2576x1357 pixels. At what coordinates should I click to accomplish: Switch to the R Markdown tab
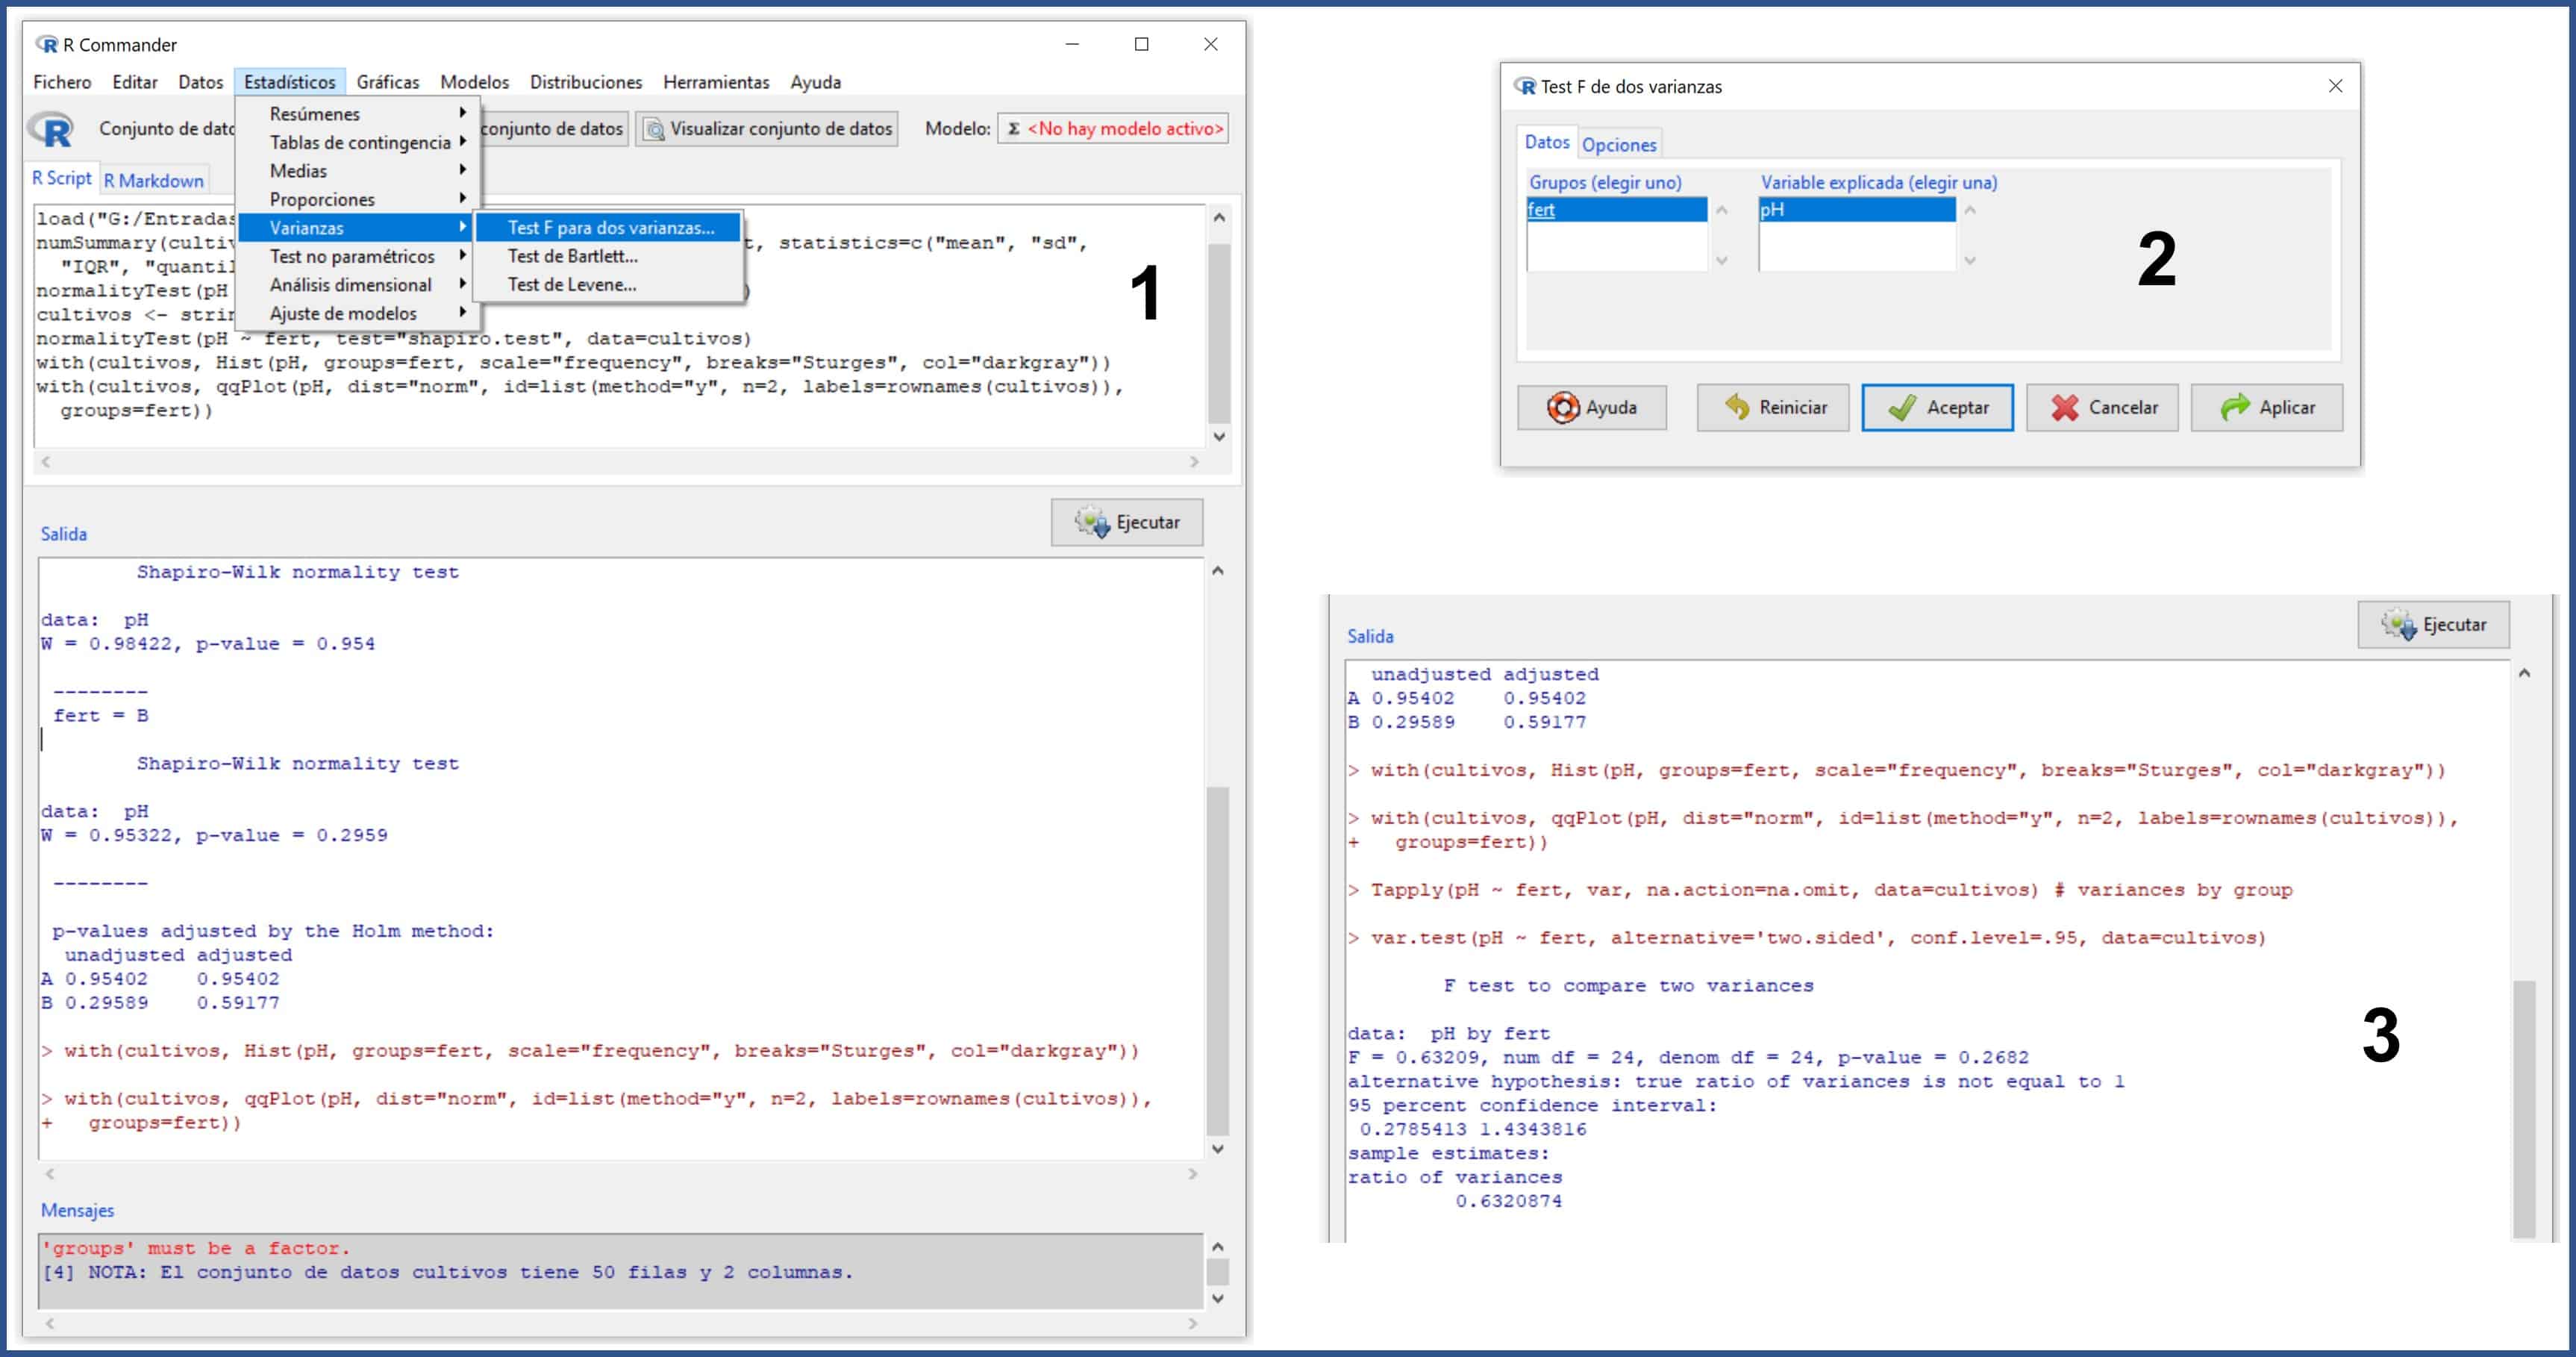pyautogui.click(x=153, y=181)
